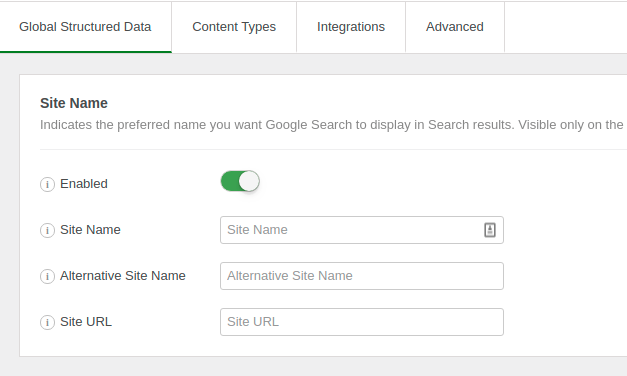Toggle the Enabled switch off
This screenshot has width=627, height=376.
(x=240, y=181)
